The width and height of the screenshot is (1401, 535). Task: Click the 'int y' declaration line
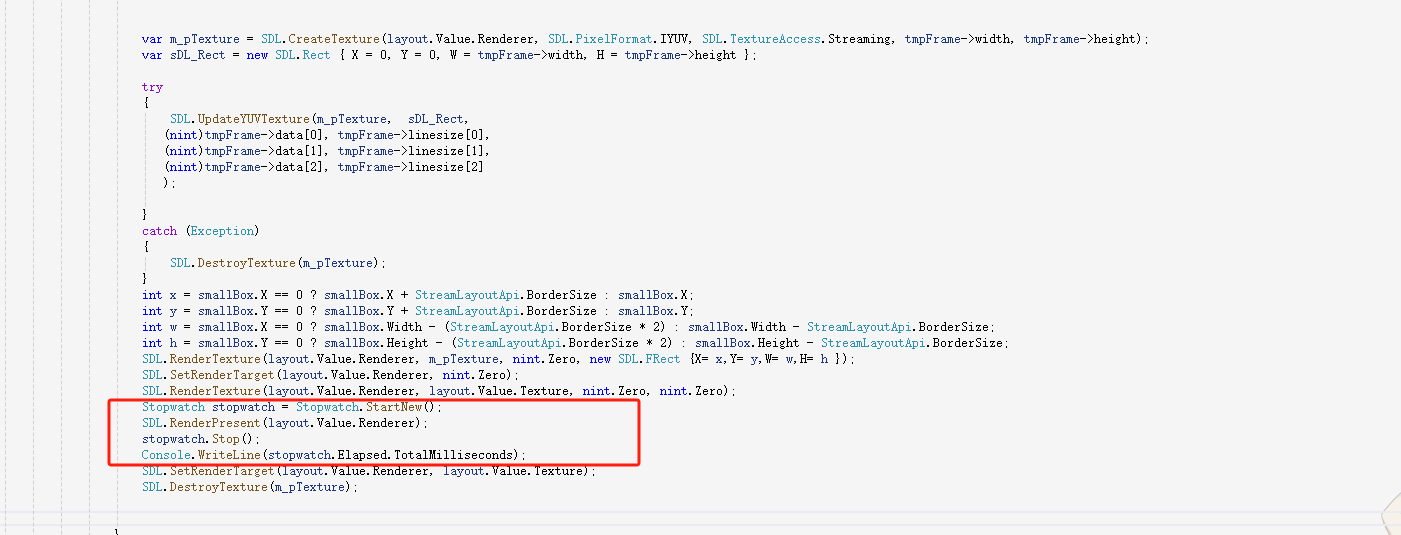coord(418,311)
